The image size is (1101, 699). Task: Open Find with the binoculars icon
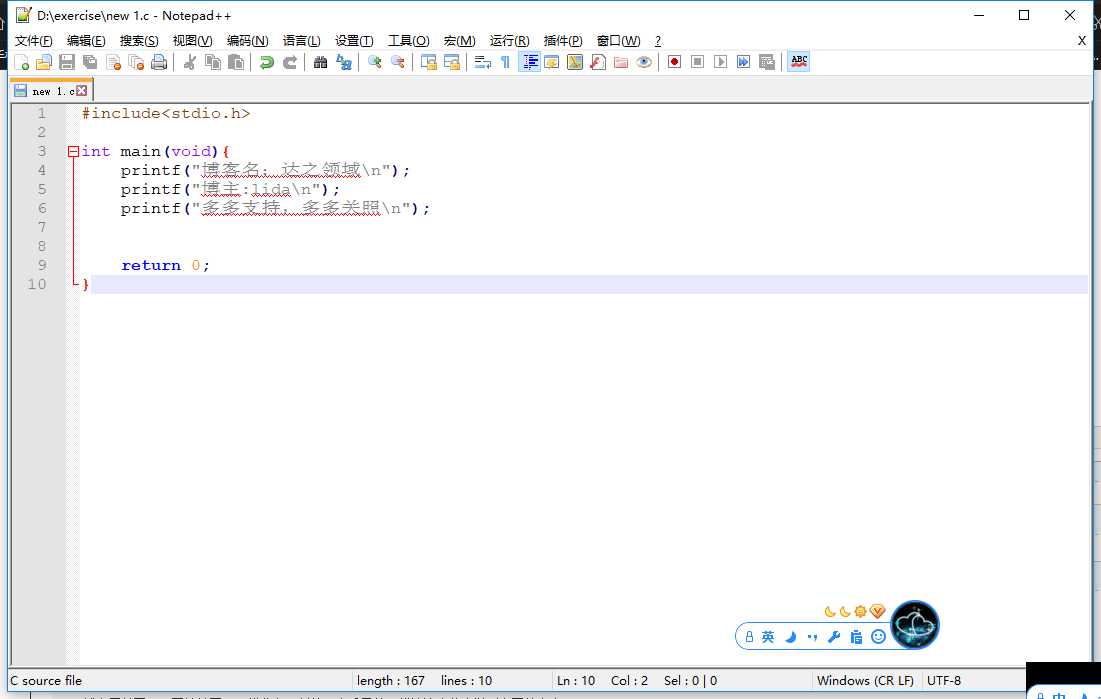(x=320, y=62)
